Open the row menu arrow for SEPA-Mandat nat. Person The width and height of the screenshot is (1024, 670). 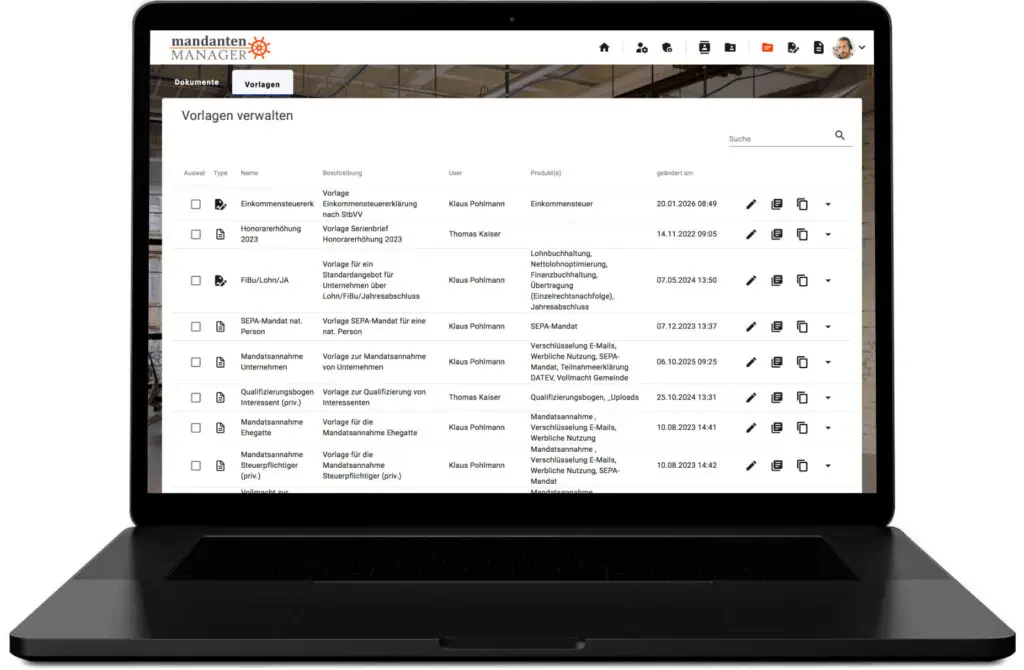click(827, 327)
